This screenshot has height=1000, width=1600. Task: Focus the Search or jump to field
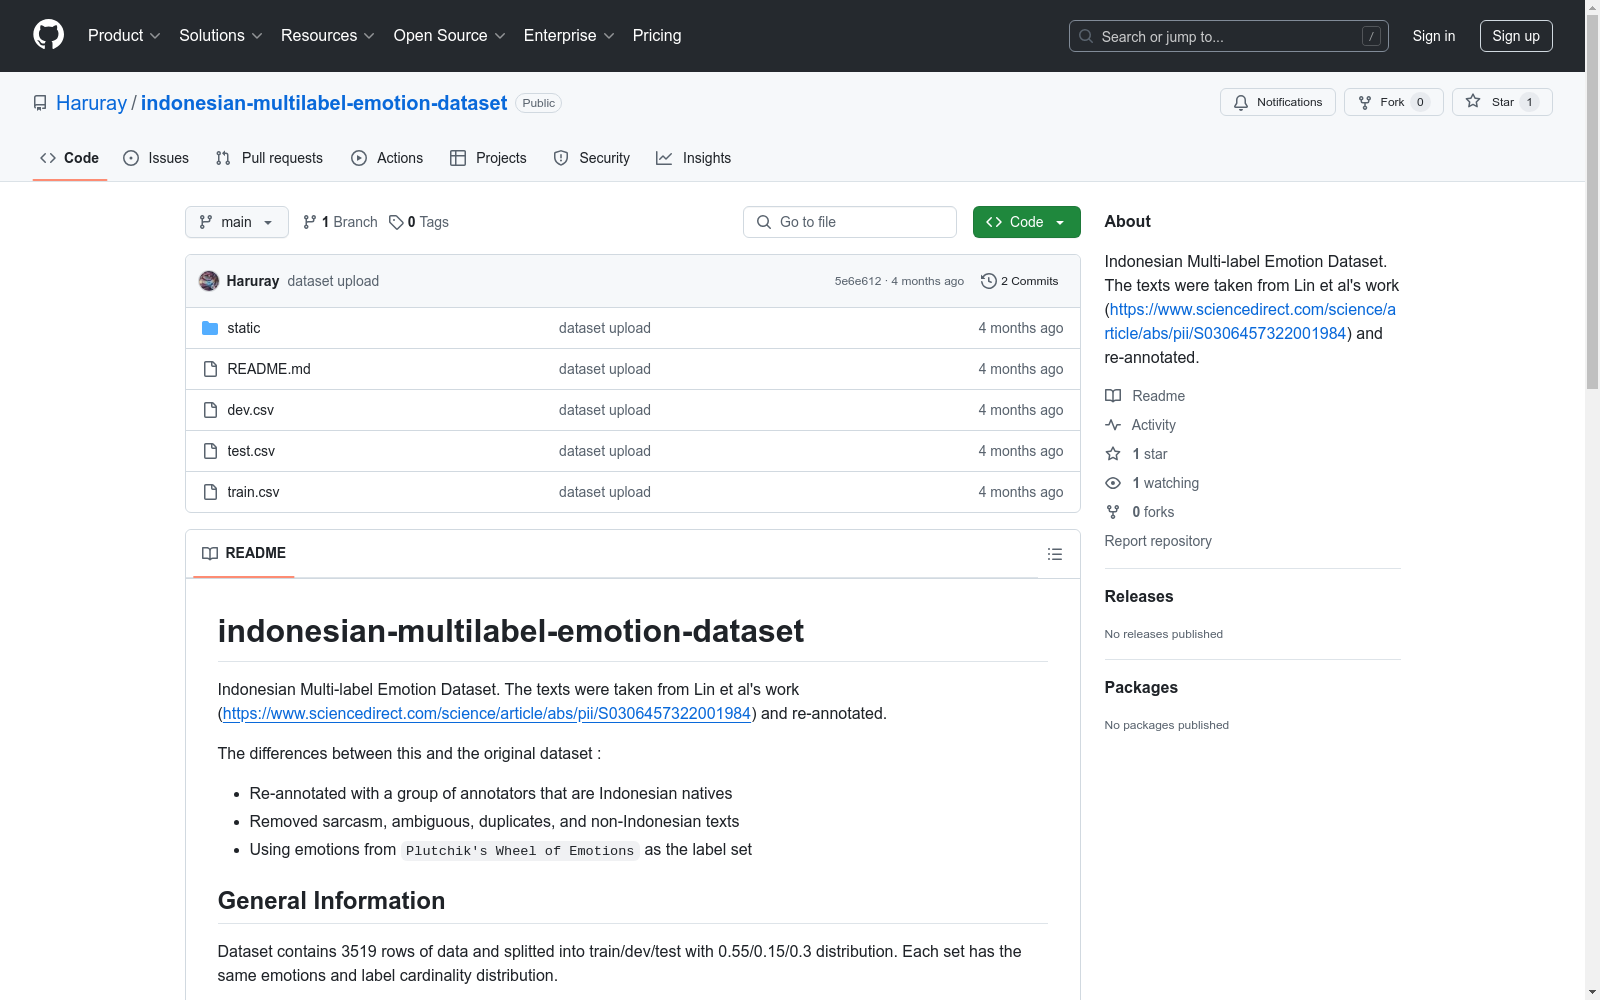[1229, 36]
